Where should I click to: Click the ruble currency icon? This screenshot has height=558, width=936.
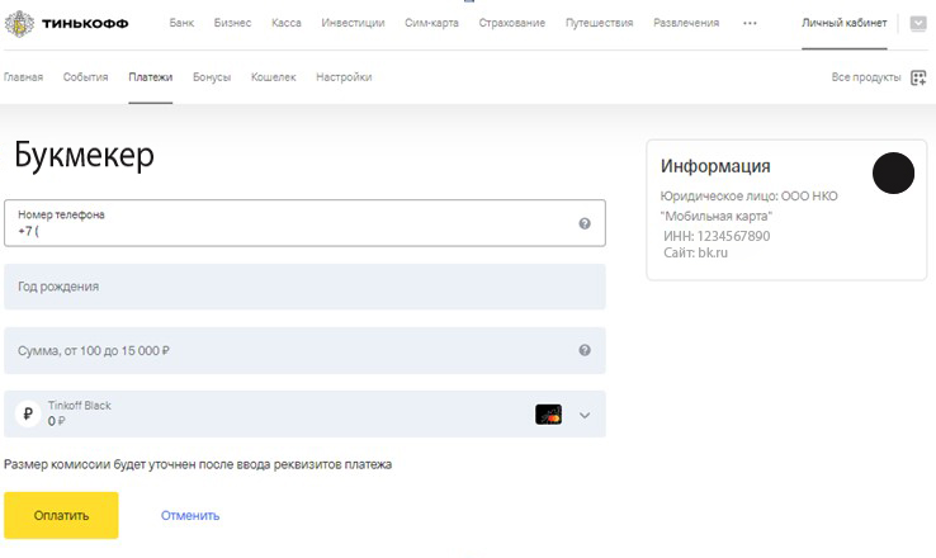coord(27,414)
